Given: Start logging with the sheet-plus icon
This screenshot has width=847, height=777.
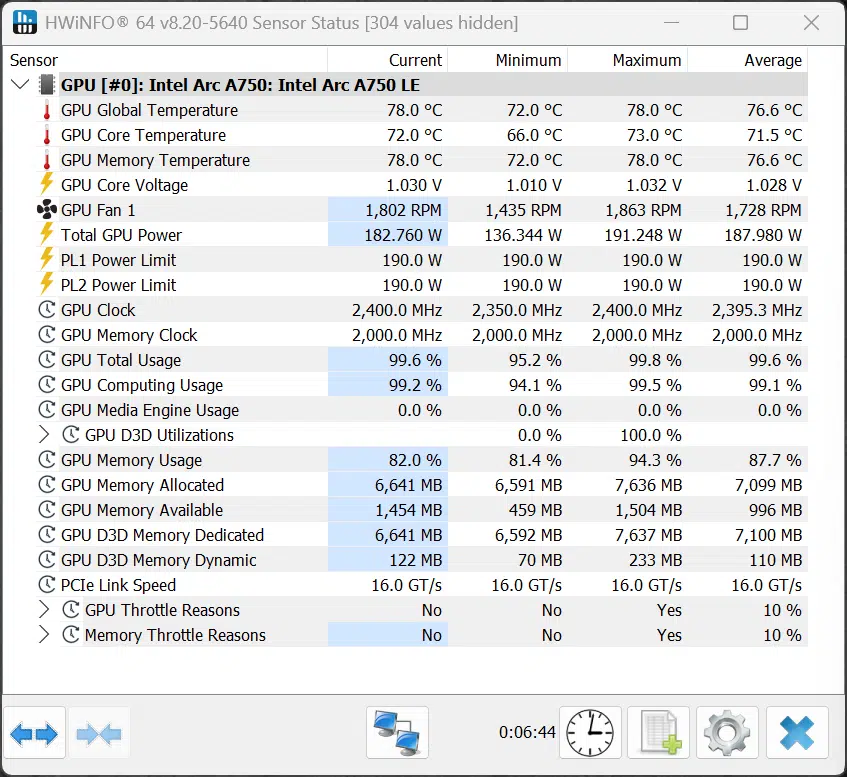Looking at the screenshot, I should point(658,733).
